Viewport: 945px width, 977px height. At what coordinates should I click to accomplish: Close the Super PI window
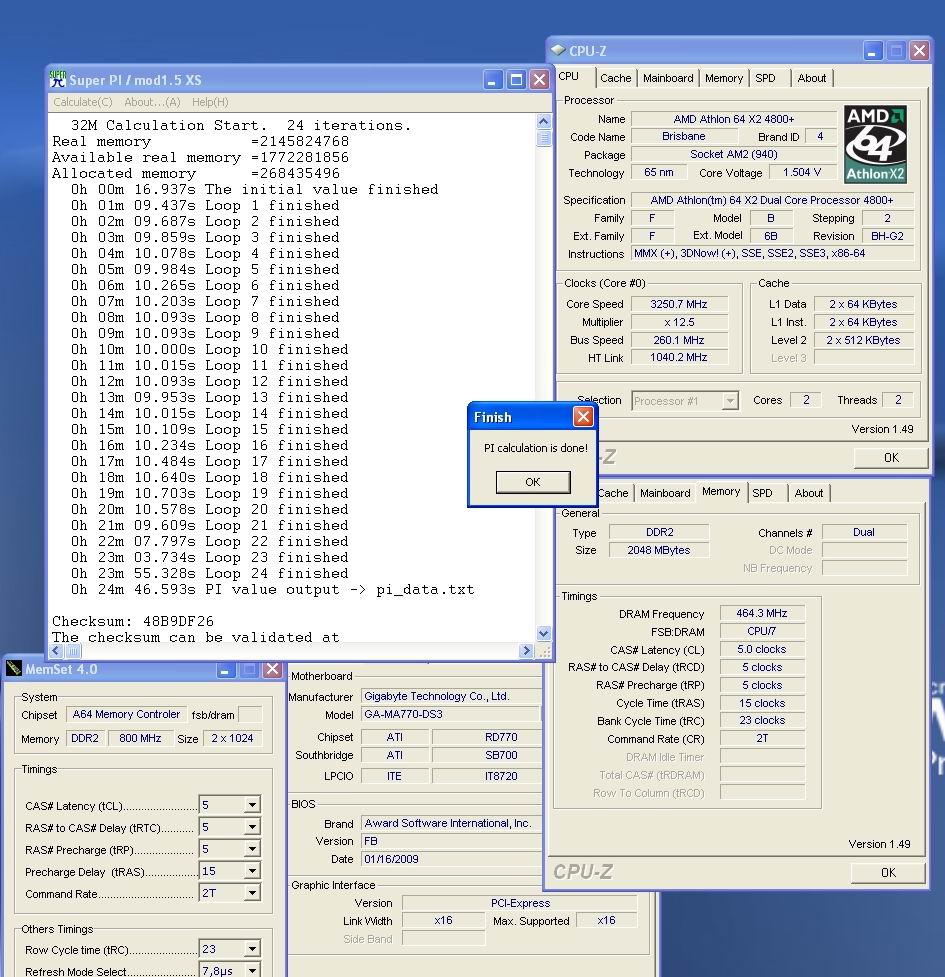coord(539,80)
